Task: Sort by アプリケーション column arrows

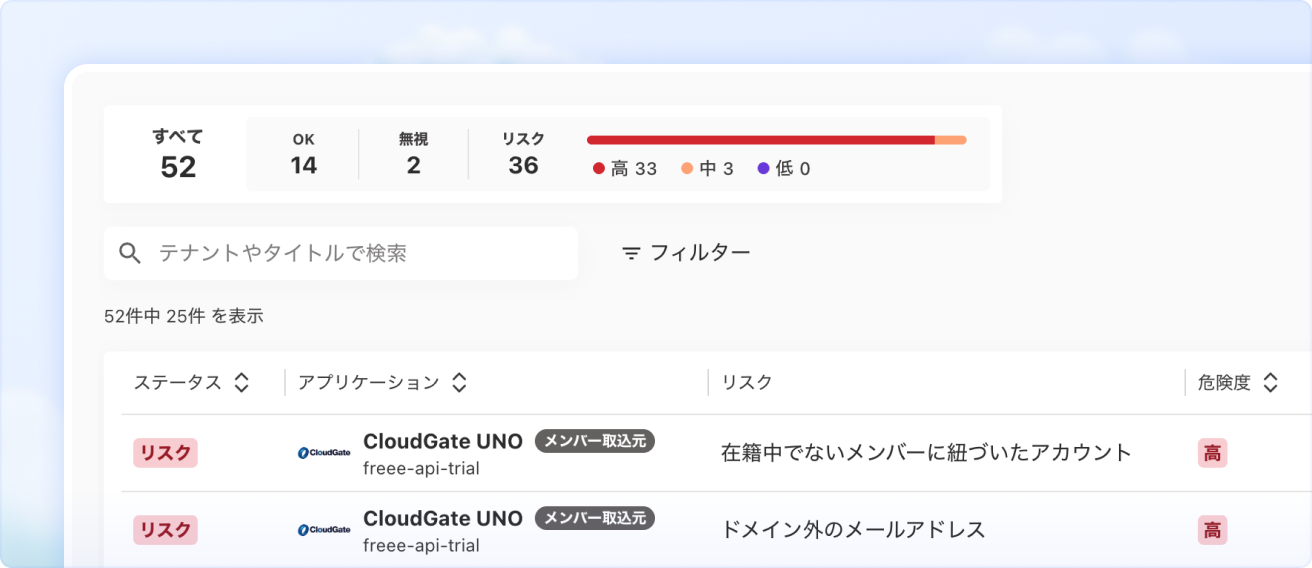Action: [459, 382]
